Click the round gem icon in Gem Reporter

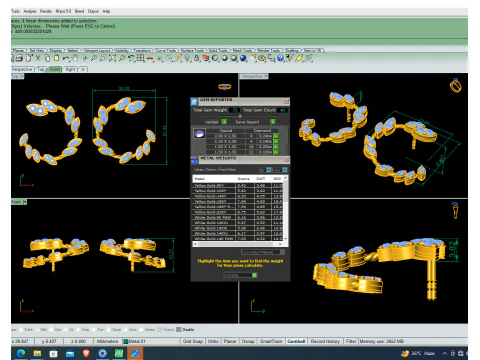click(x=199, y=134)
